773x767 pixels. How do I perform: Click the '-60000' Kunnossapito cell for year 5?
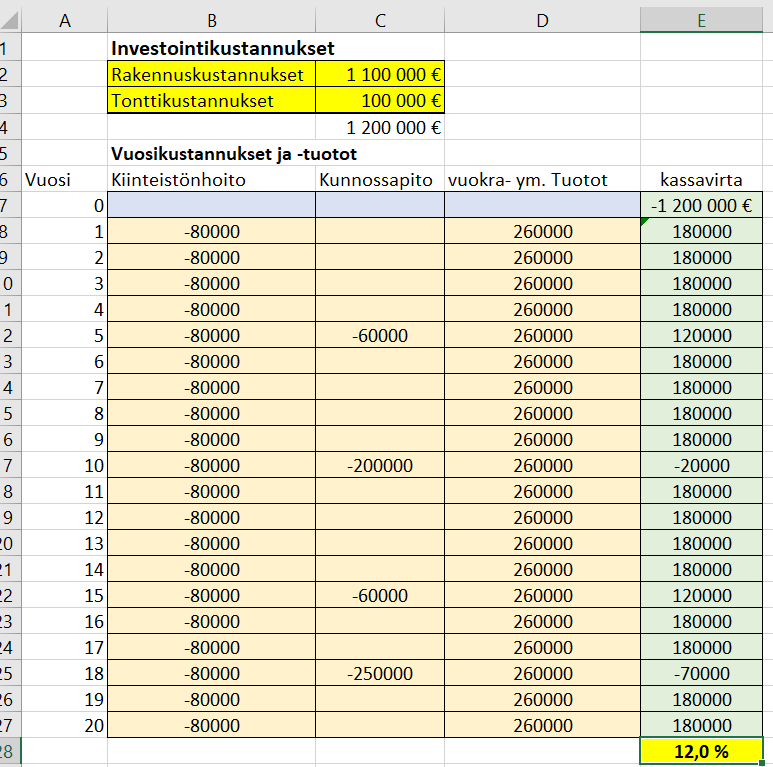(x=380, y=335)
